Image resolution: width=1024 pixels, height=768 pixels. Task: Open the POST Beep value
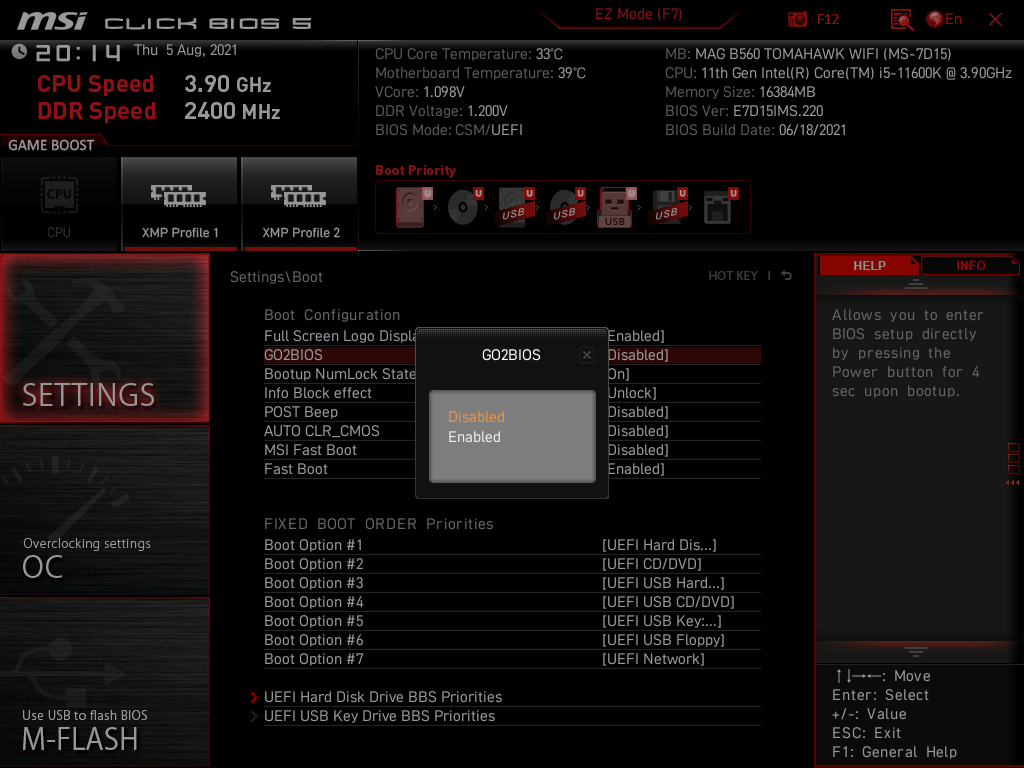coord(638,411)
